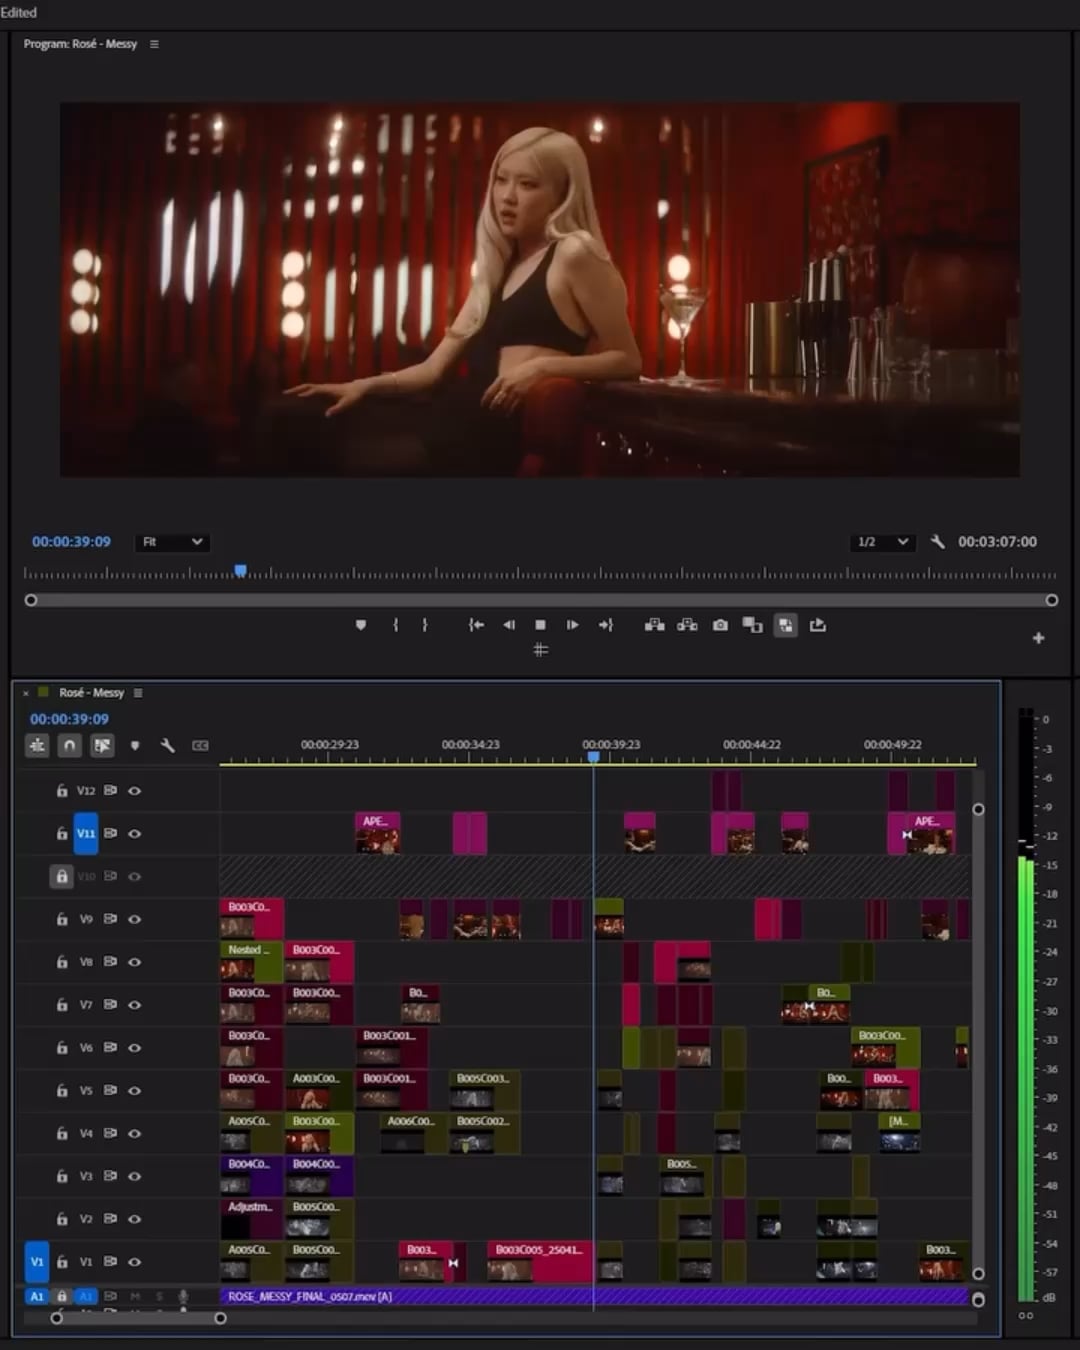Click the timeline horizontal zoom scroll bar

(x=138, y=1318)
